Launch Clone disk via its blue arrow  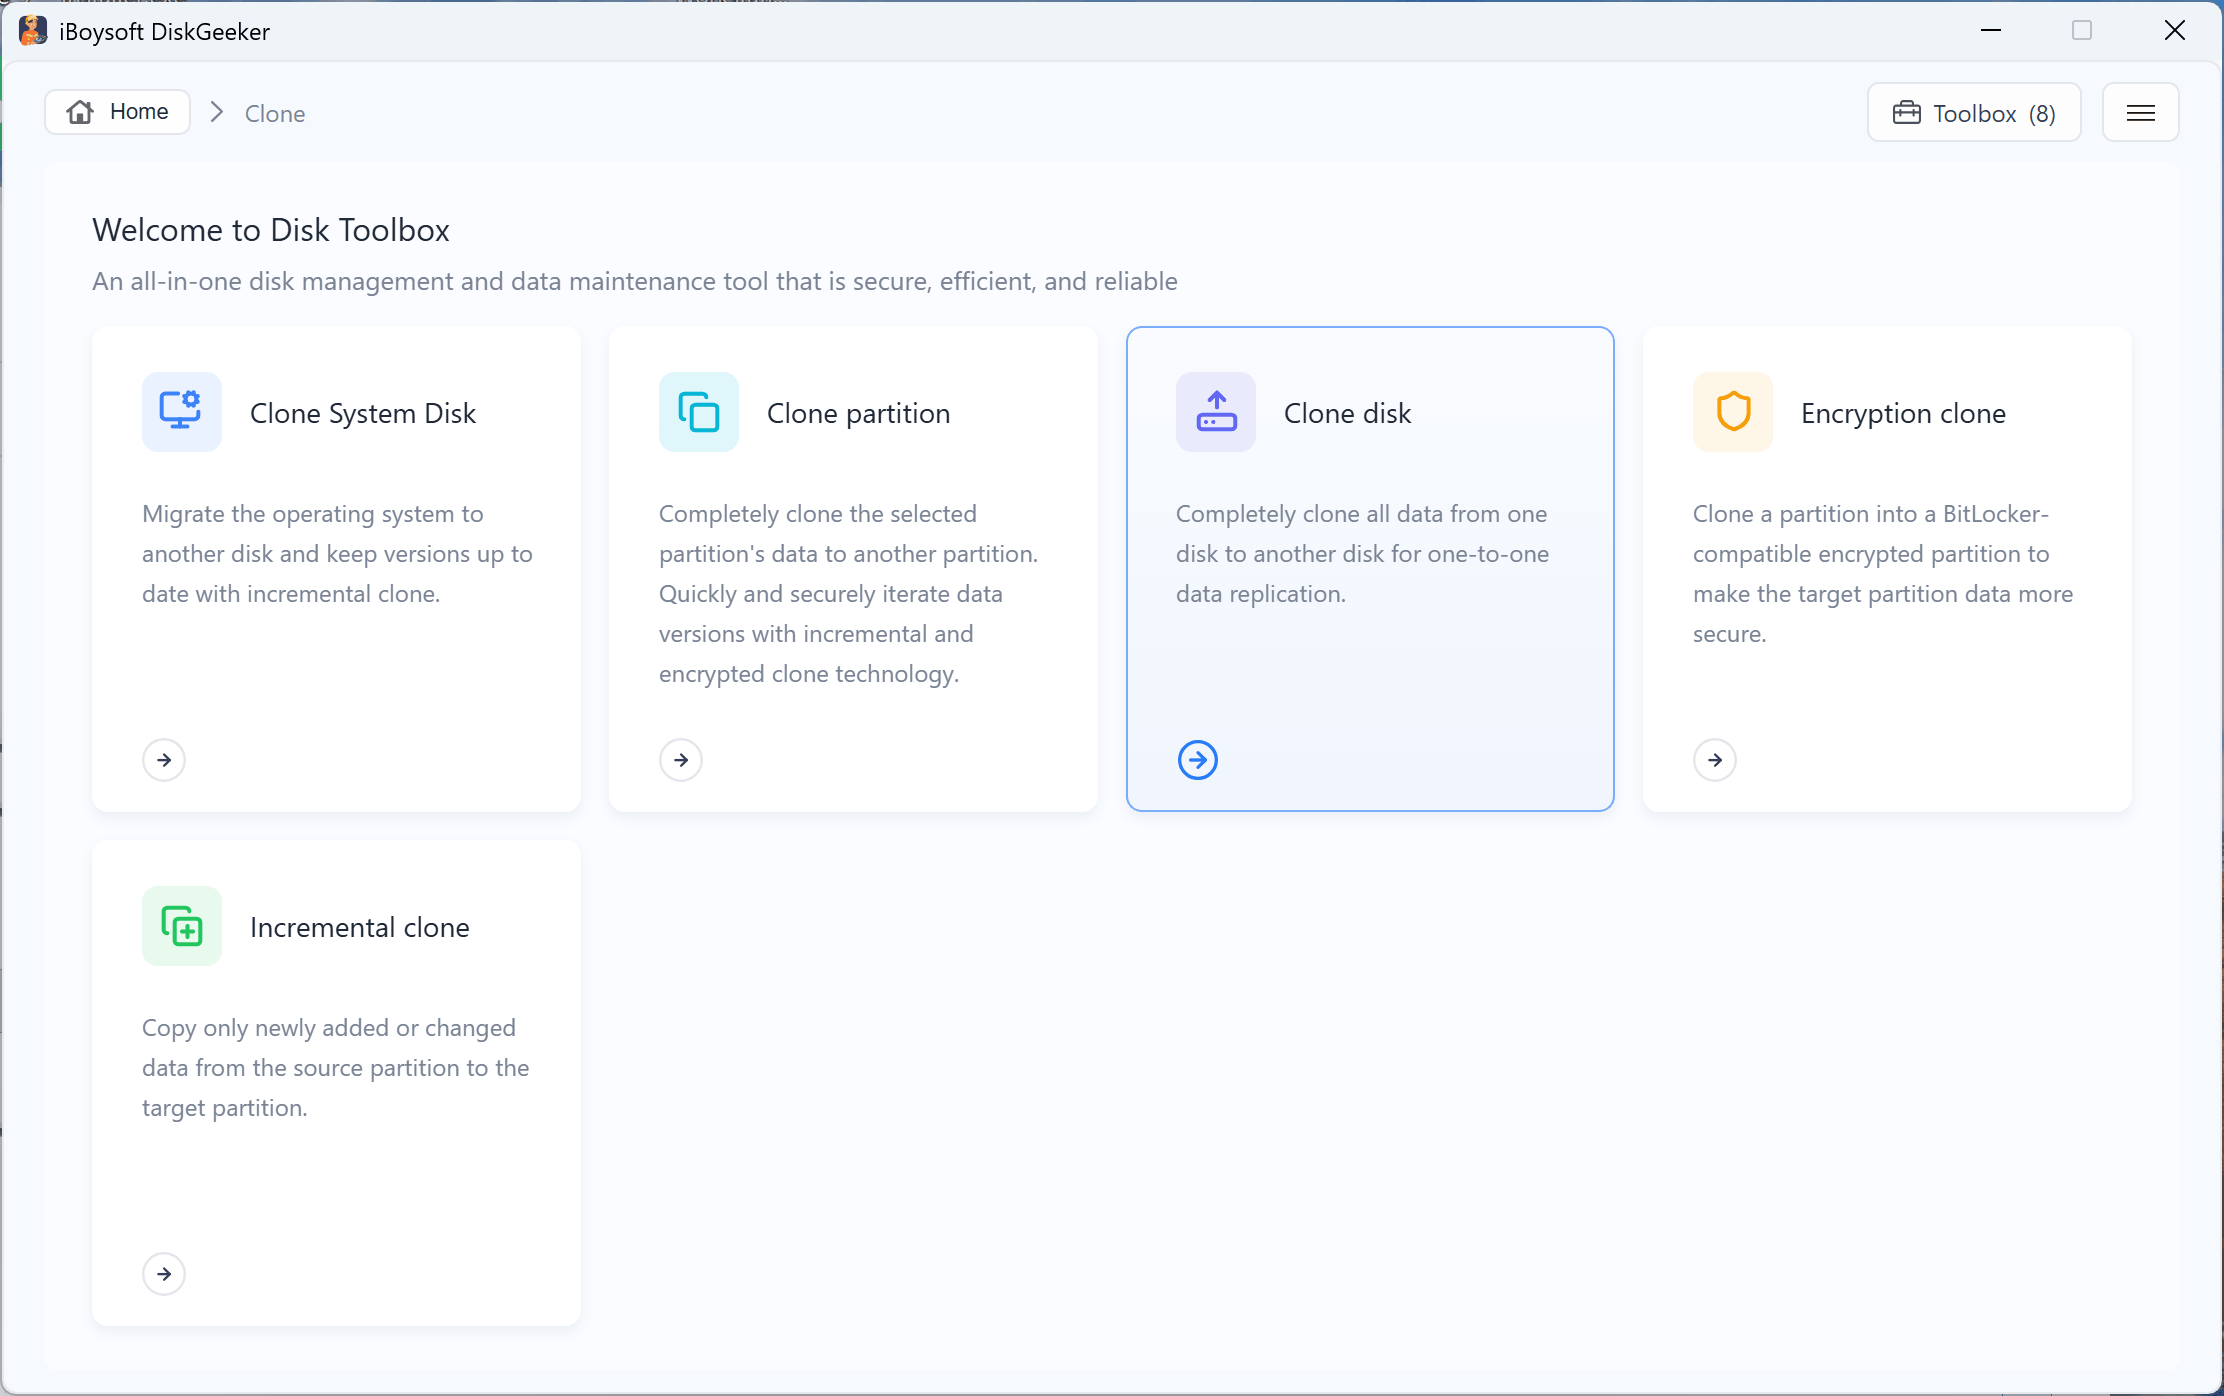coord(1198,760)
